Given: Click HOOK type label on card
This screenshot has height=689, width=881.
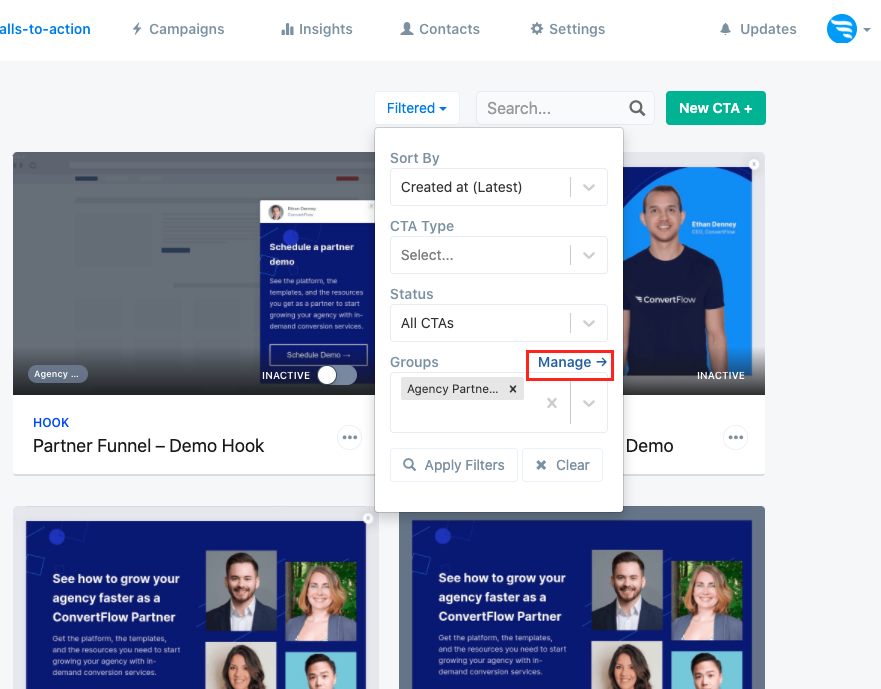Looking at the screenshot, I should coord(51,423).
